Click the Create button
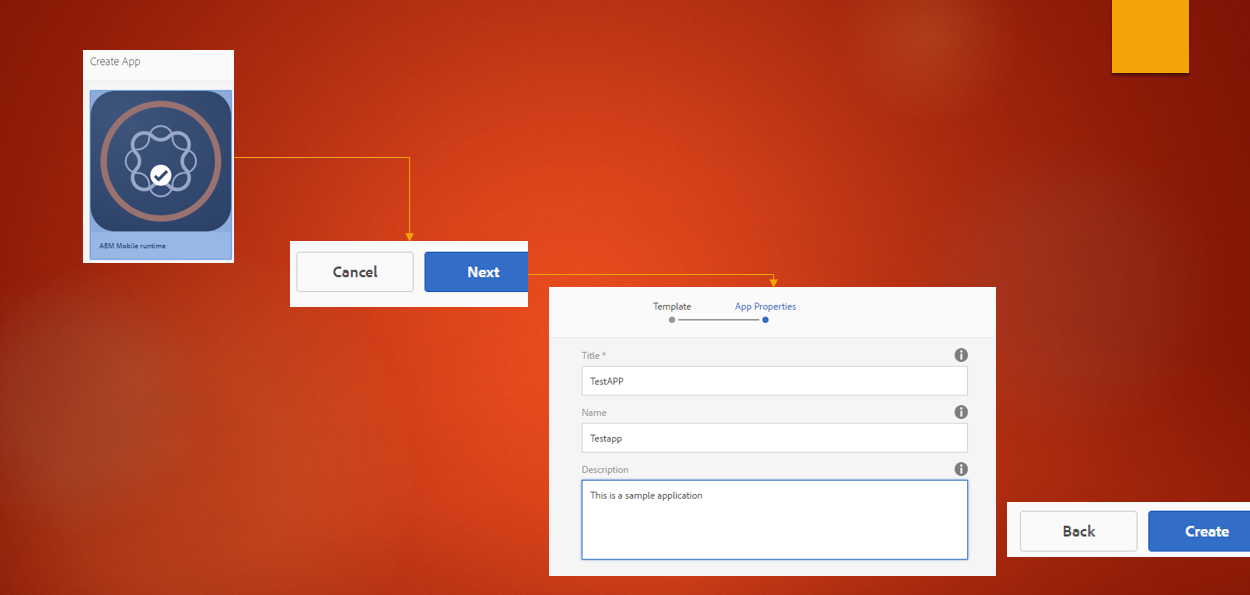The height and width of the screenshot is (595, 1250). pos(1207,531)
